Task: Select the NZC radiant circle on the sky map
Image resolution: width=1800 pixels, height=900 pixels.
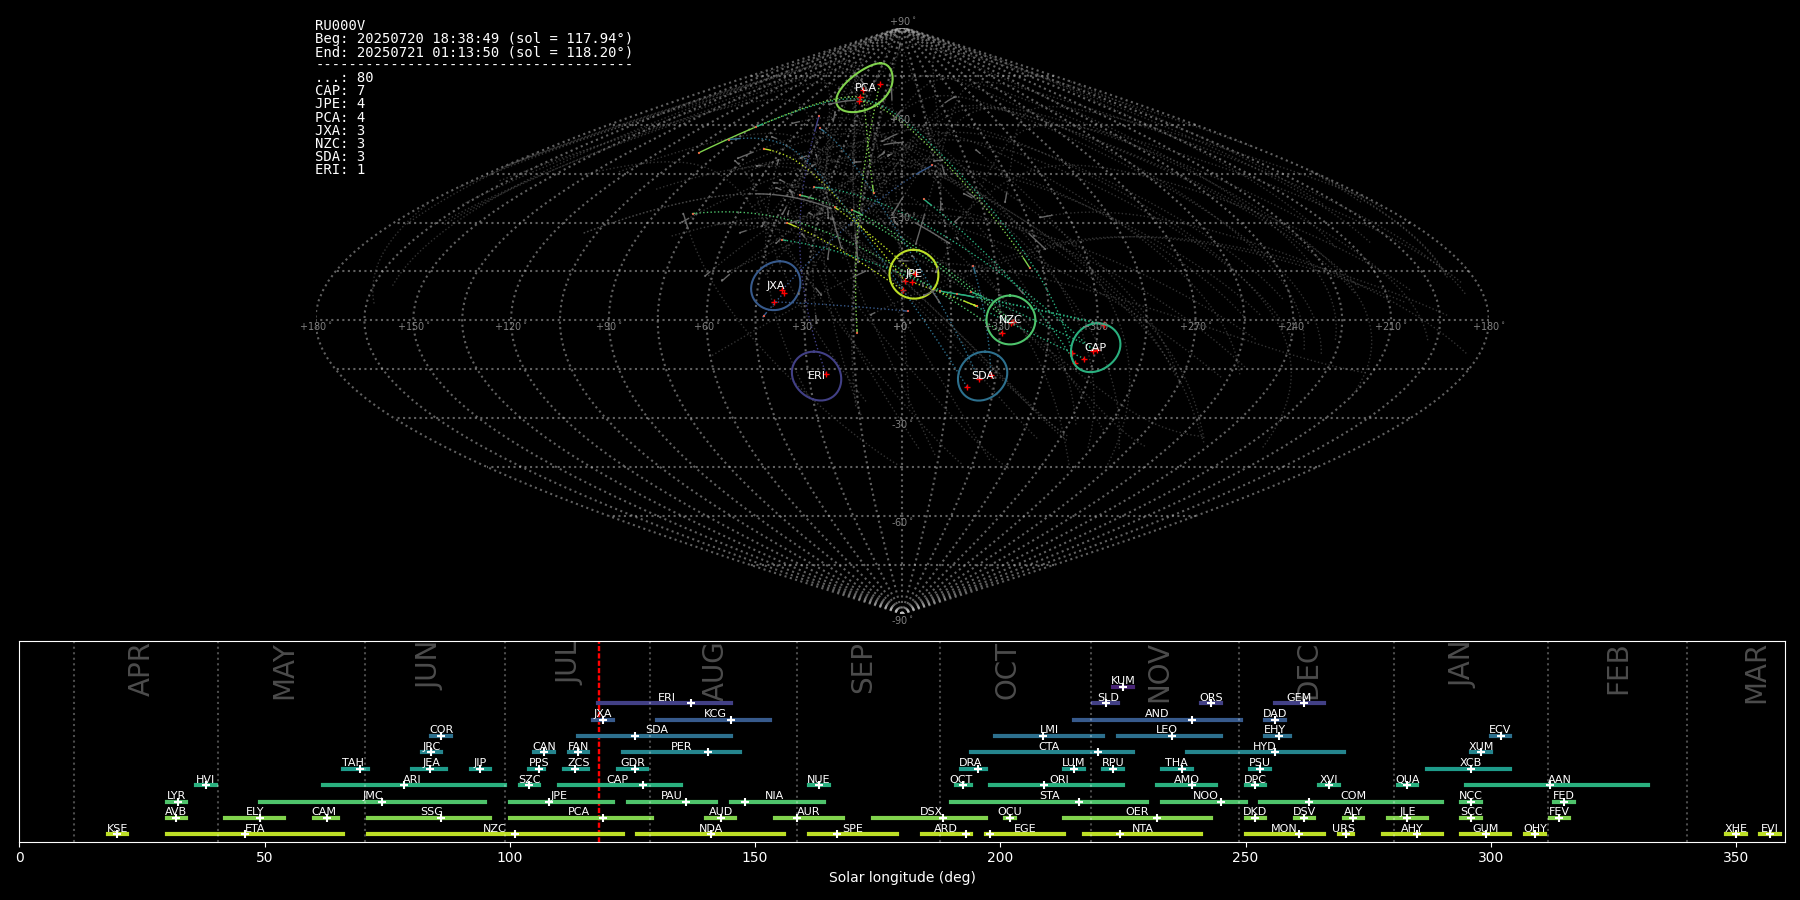Action: (x=1010, y=320)
